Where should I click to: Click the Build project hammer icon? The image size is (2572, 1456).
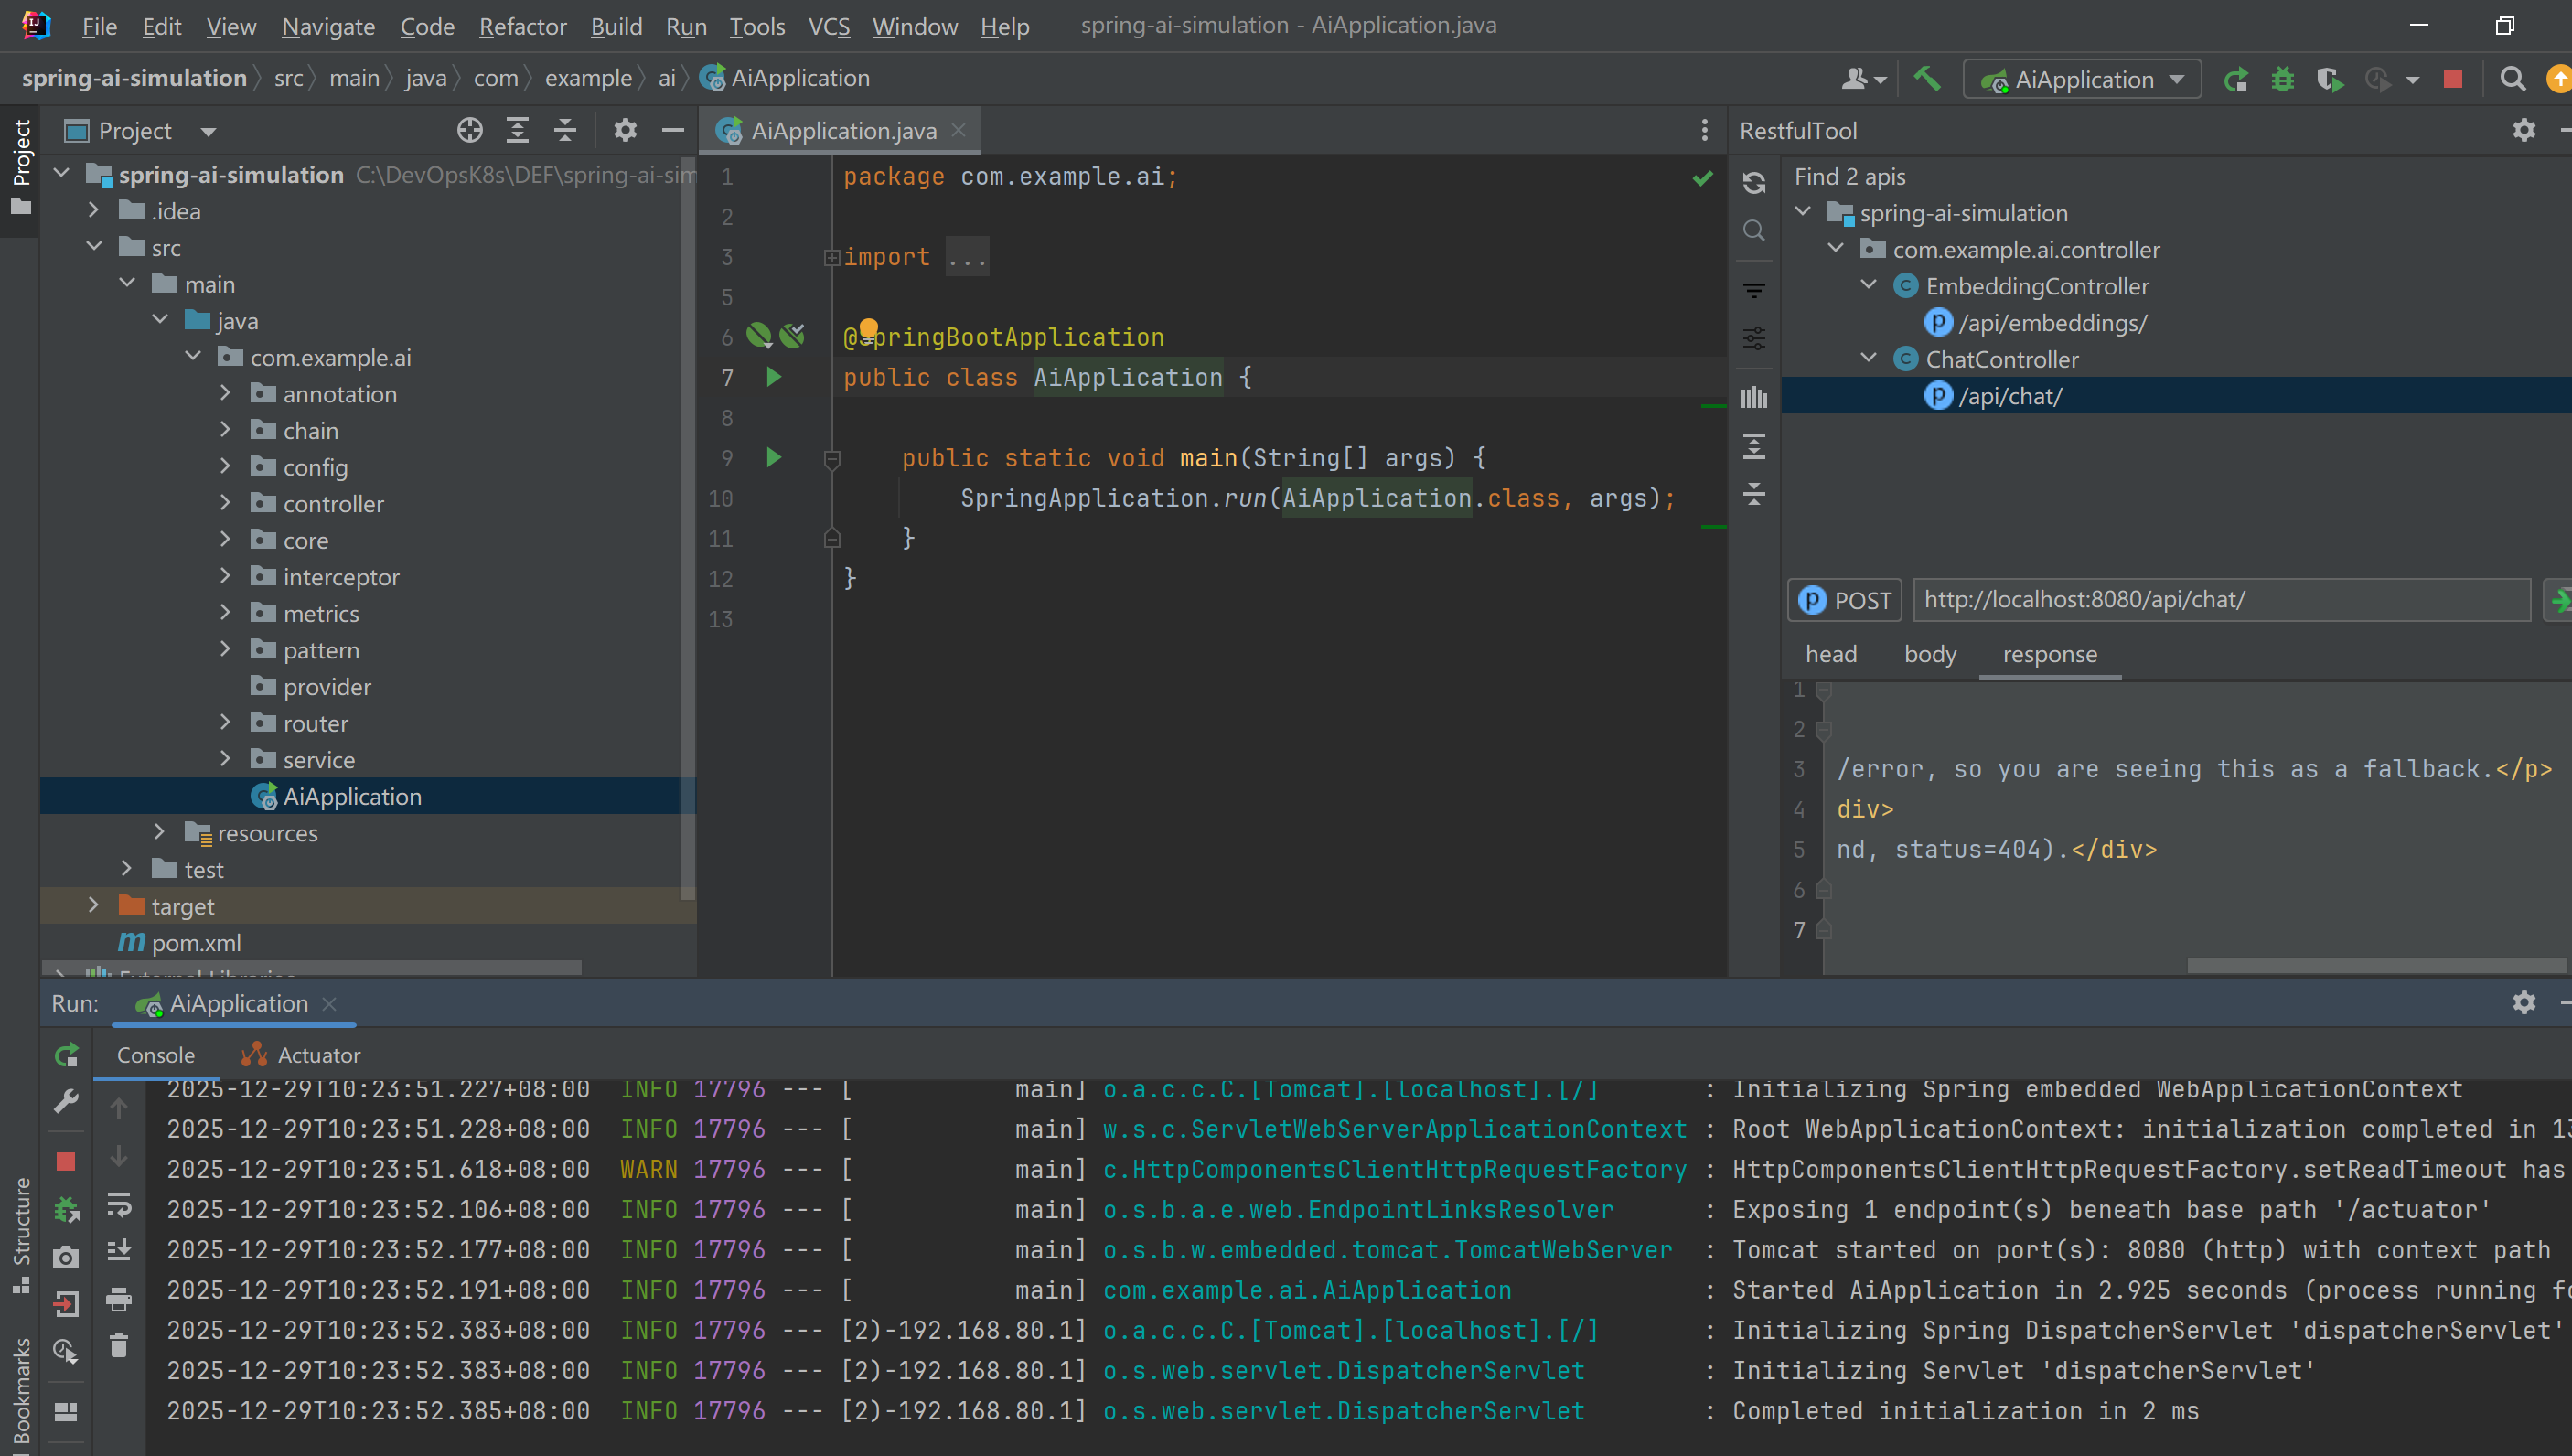point(1926,78)
